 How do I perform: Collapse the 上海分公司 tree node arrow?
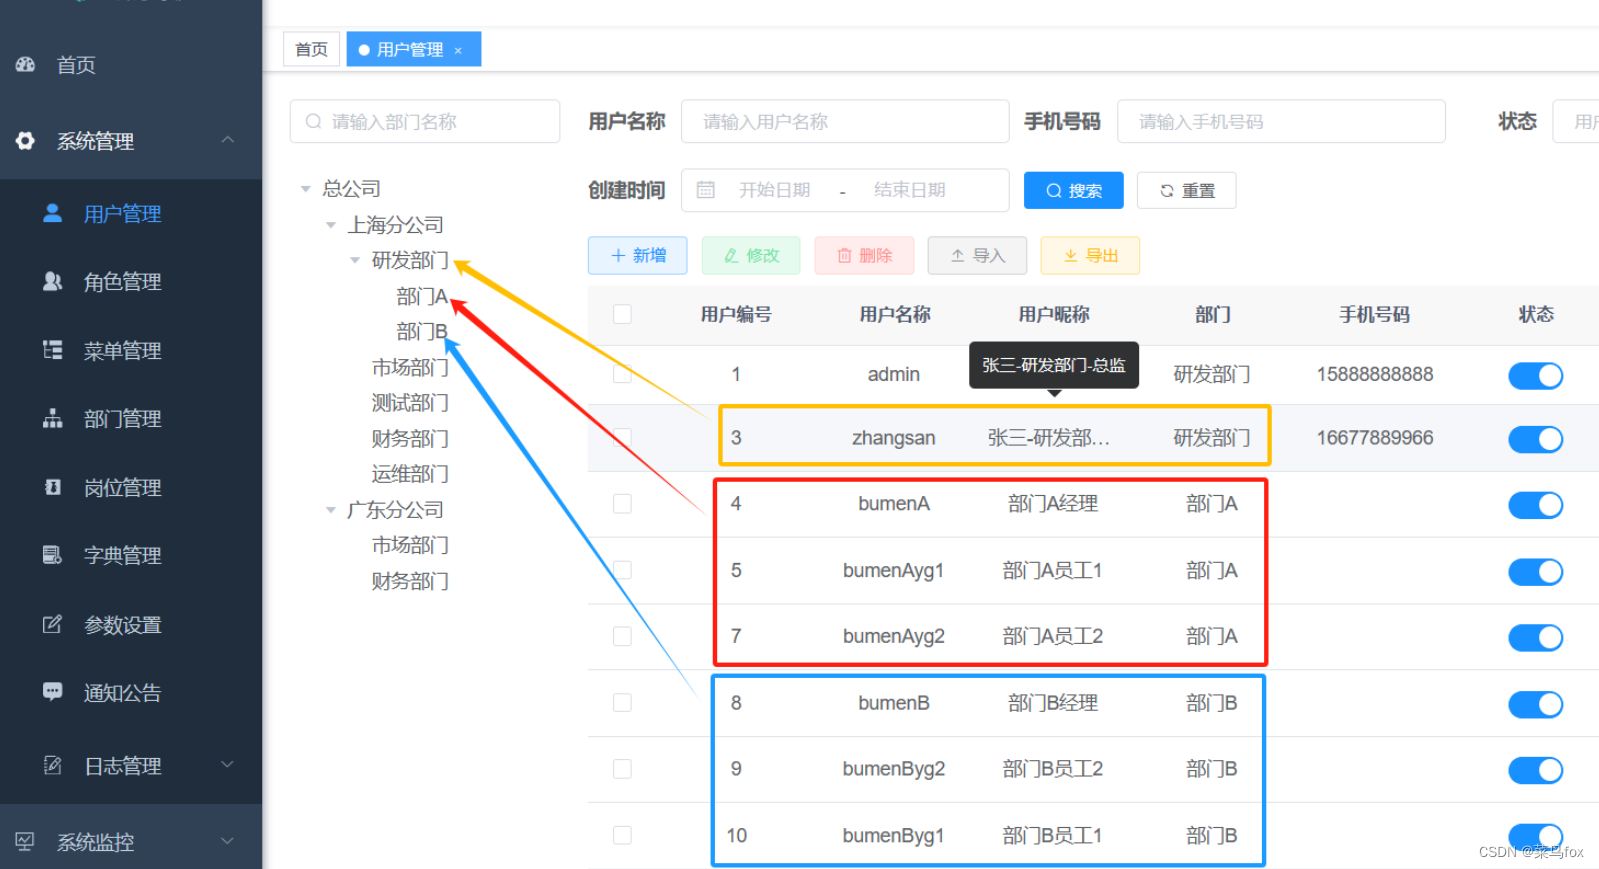[331, 225]
